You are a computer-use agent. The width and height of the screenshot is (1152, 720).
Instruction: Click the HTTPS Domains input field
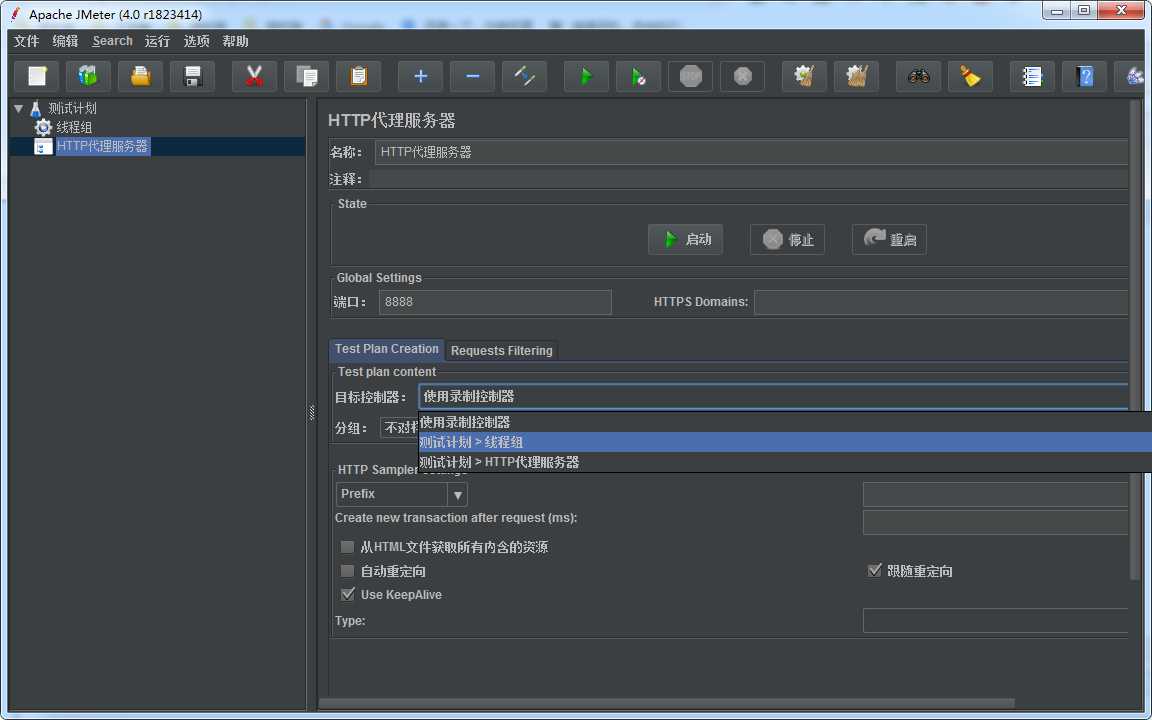(x=940, y=302)
